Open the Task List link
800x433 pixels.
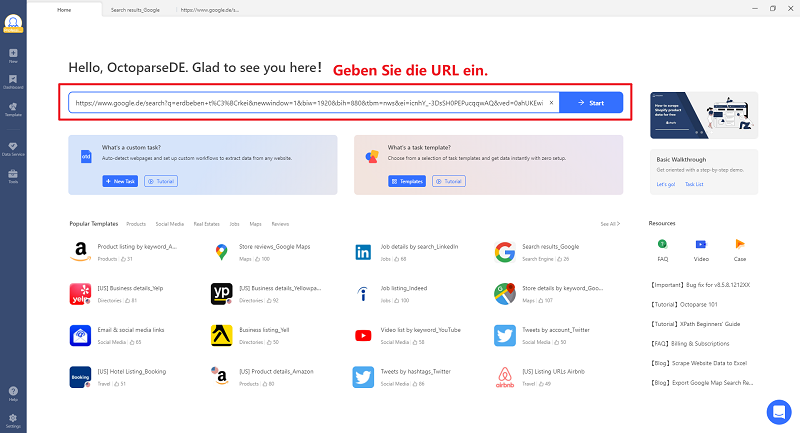(x=694, y=184)
